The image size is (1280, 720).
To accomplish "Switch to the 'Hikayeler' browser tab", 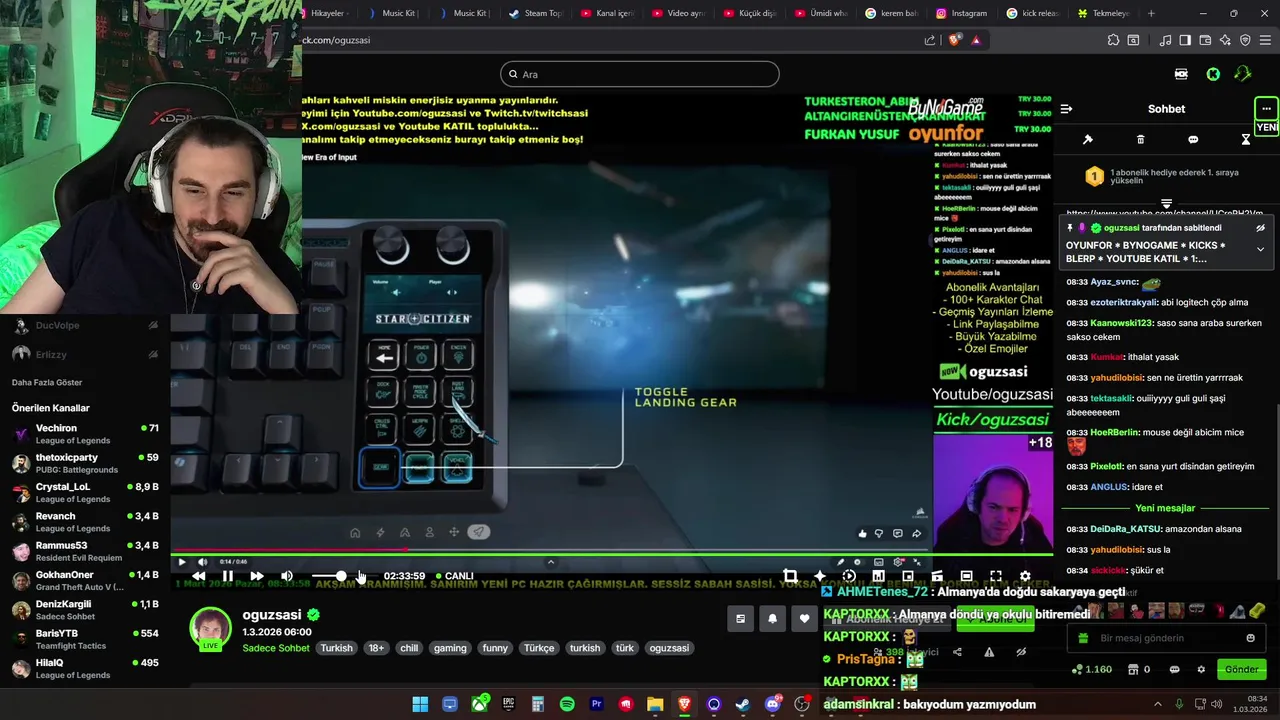I will click(x=326, y=13).
